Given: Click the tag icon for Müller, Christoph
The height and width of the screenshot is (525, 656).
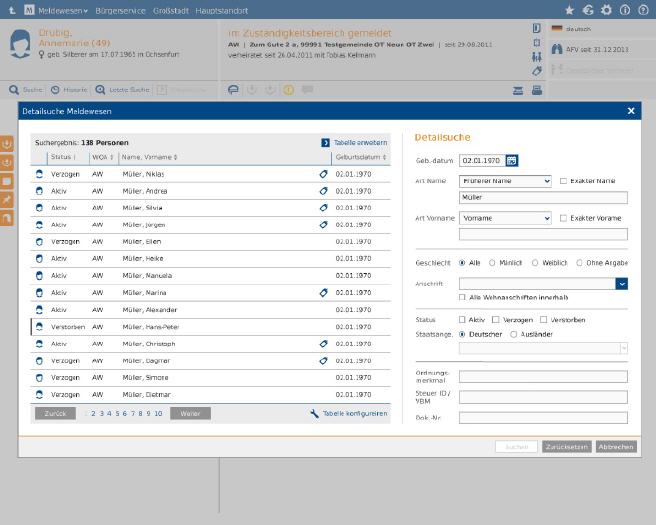Looking at the screenshot, I should click(x=323, y=344).
